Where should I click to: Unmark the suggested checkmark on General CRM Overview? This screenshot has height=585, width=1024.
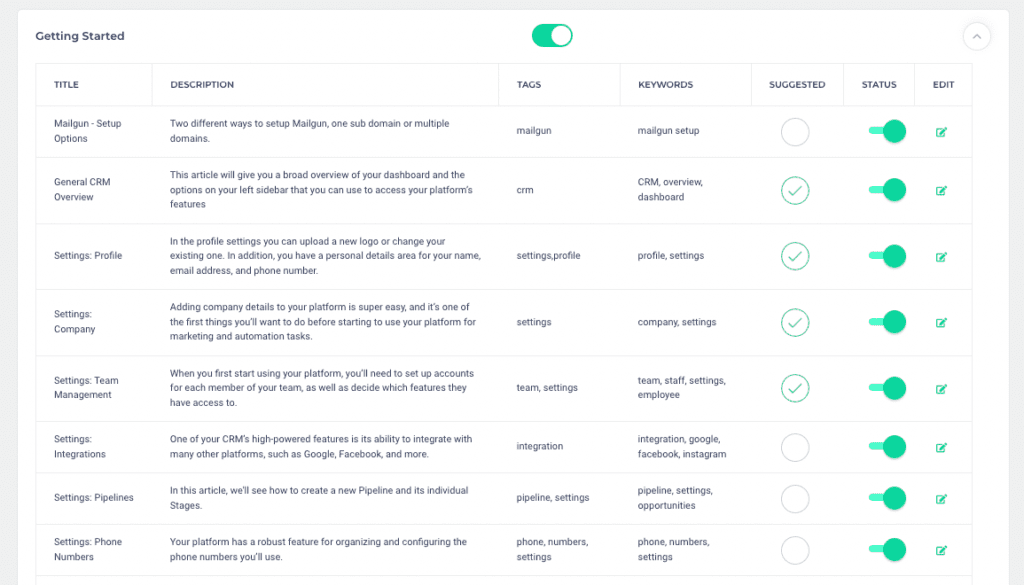[795, 190]
